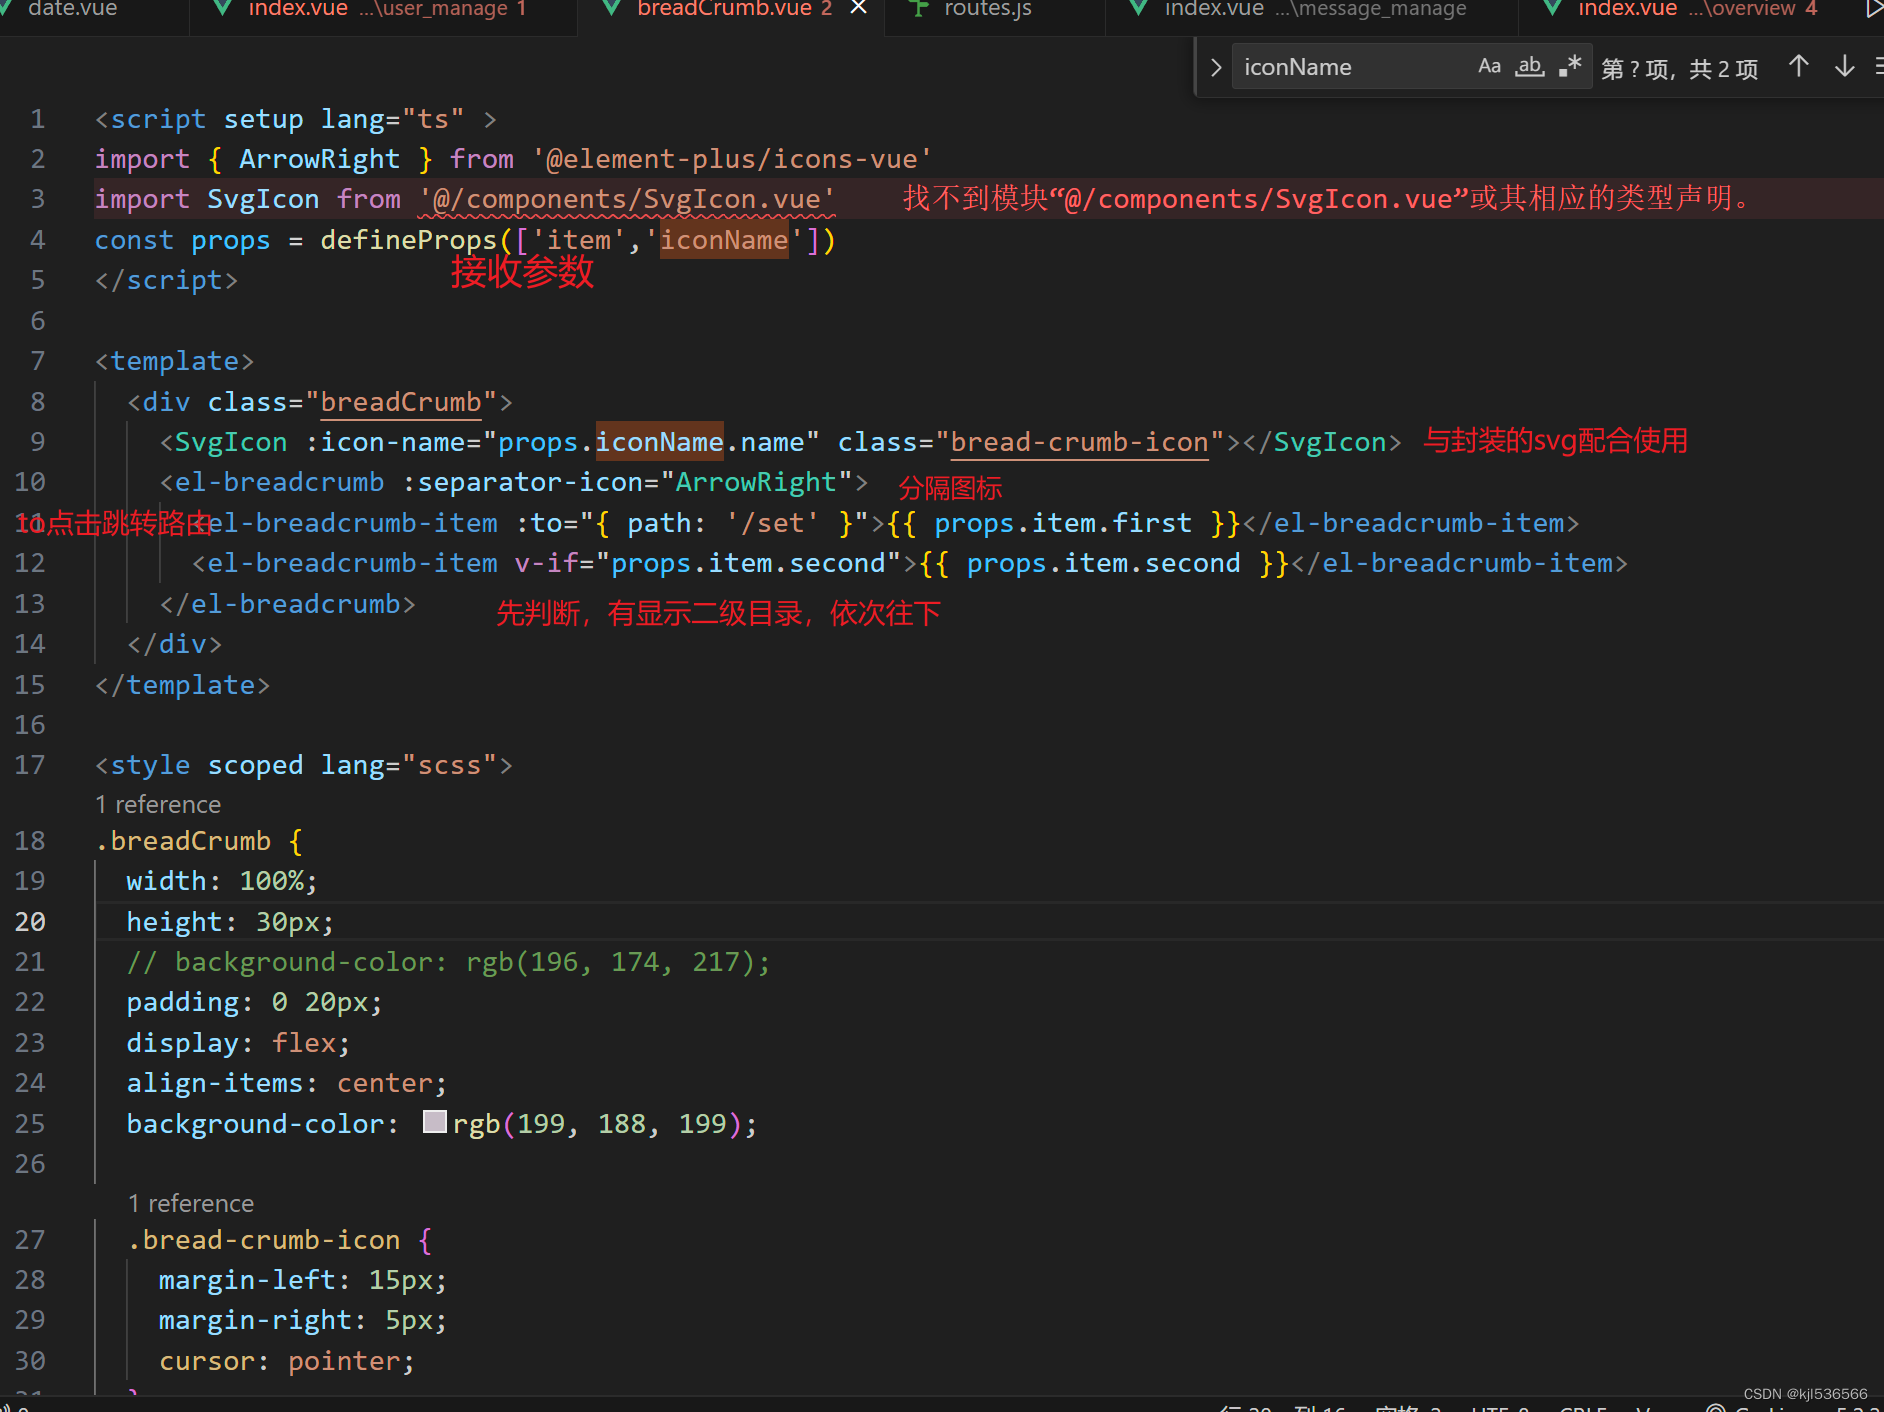Toggle Match Case in find widget
The width and height of the screenshot is (1884, 1412).
(x=1489, y=66)
